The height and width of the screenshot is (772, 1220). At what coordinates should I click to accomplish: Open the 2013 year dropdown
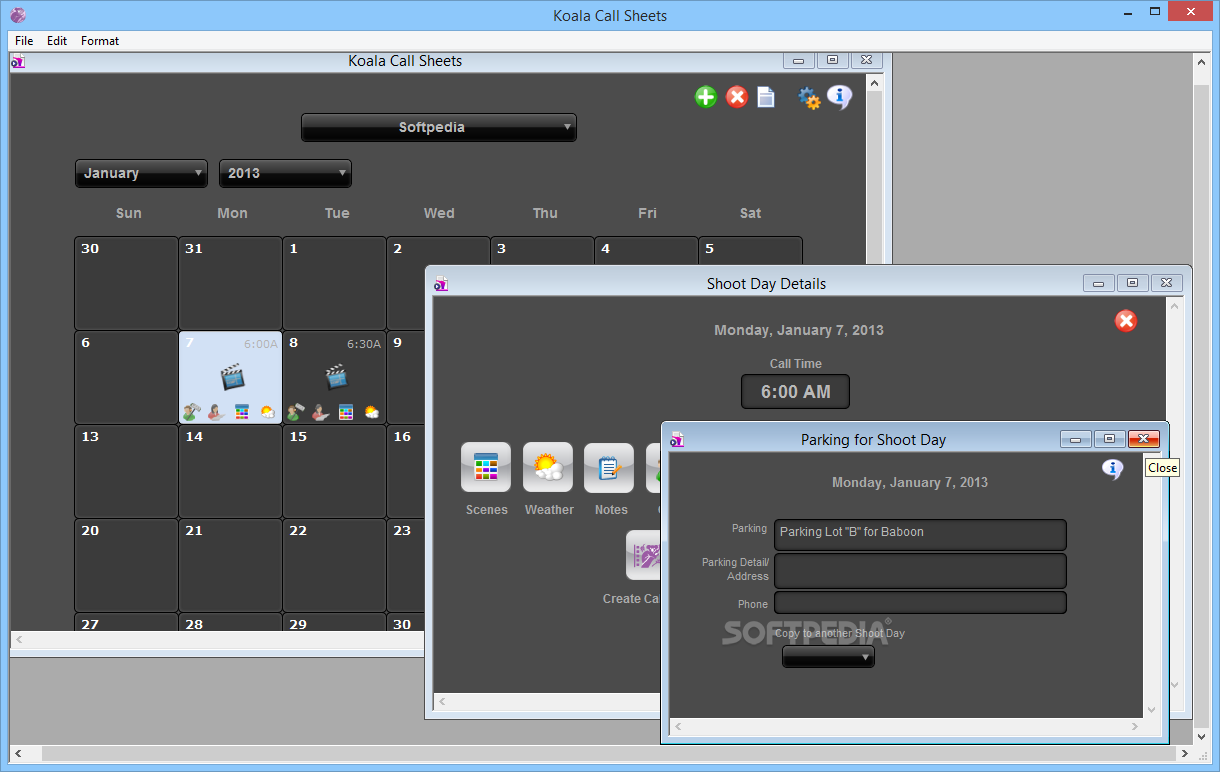coord(285,173)
